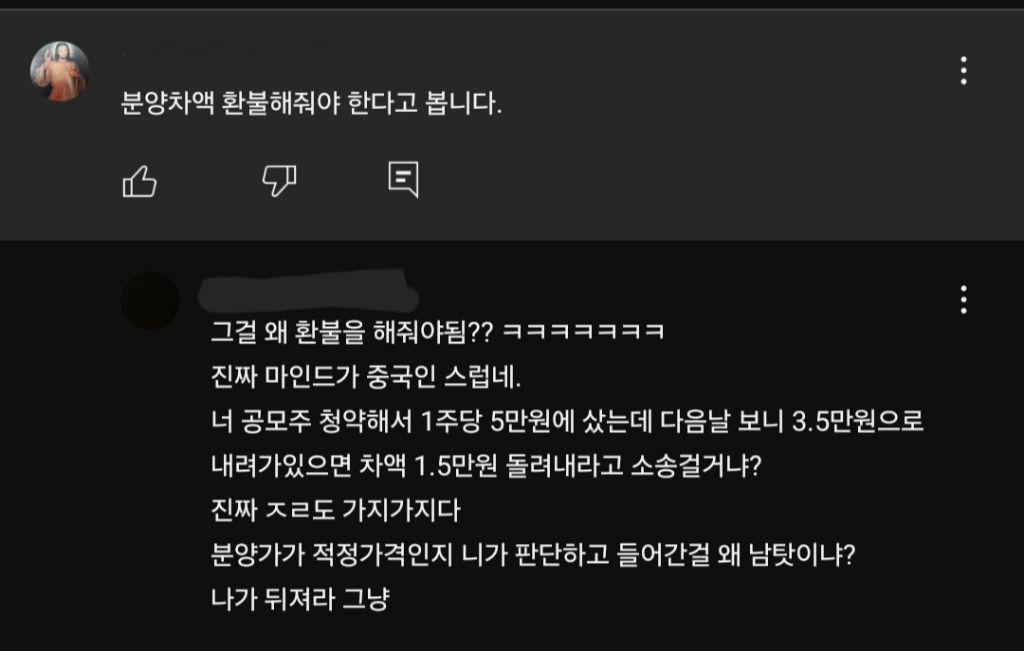Dislike the comment with the thumbs-down icon
This screenshot has height=651, width=1024.
click(280, 180)
